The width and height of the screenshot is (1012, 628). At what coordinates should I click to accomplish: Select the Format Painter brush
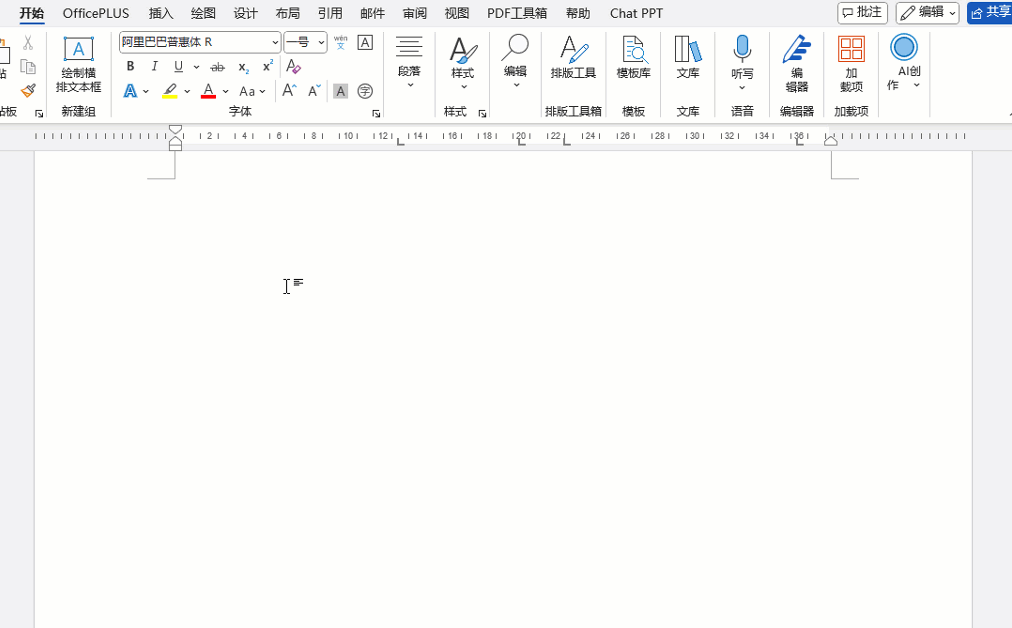click(28, 90)
